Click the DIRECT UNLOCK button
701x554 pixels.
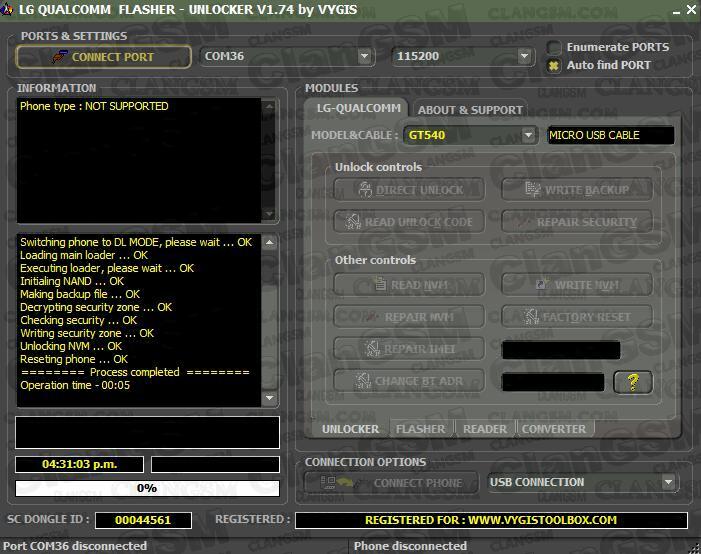pos(409,190)
